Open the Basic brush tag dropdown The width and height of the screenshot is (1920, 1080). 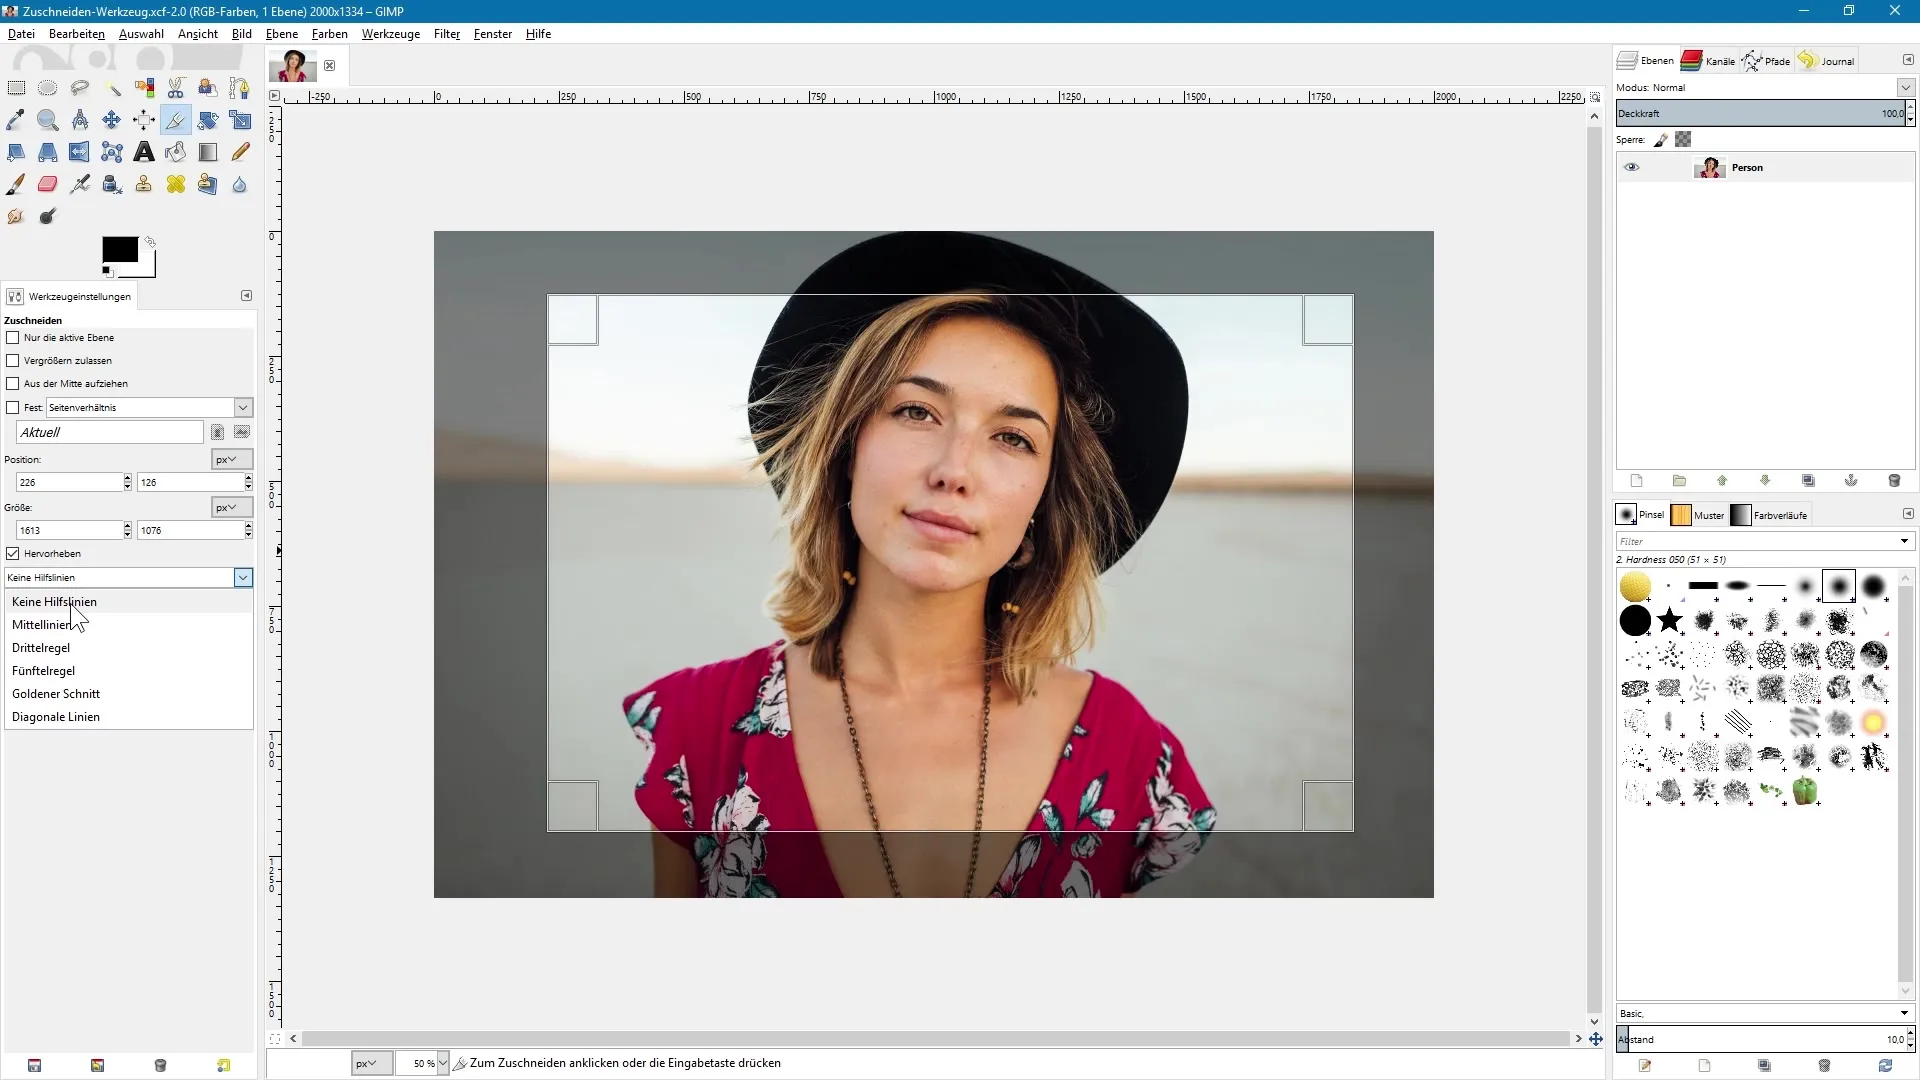point(1904,1014)
